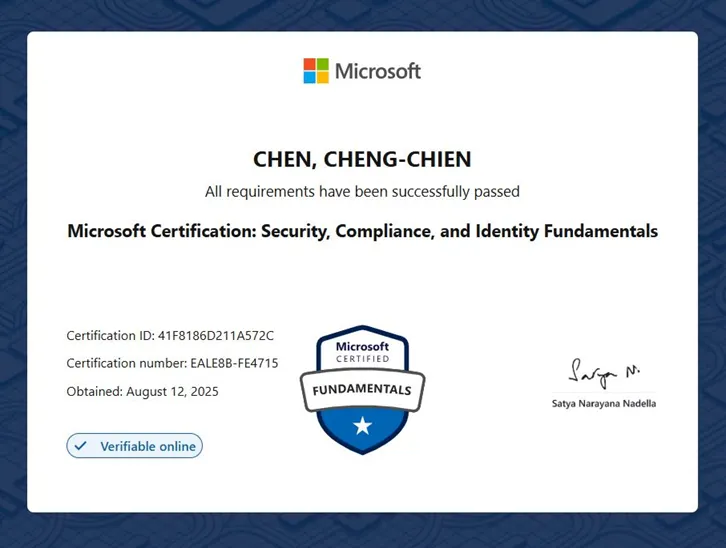Click the 'Obtained: August 12, 2025' line

[x=143, y=392]
